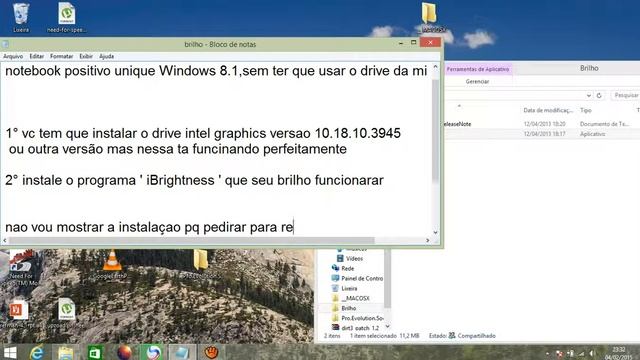Open the Action Center flag icon
The width and height of the screenshot is (640, 360).
click(x=559, y=354)
